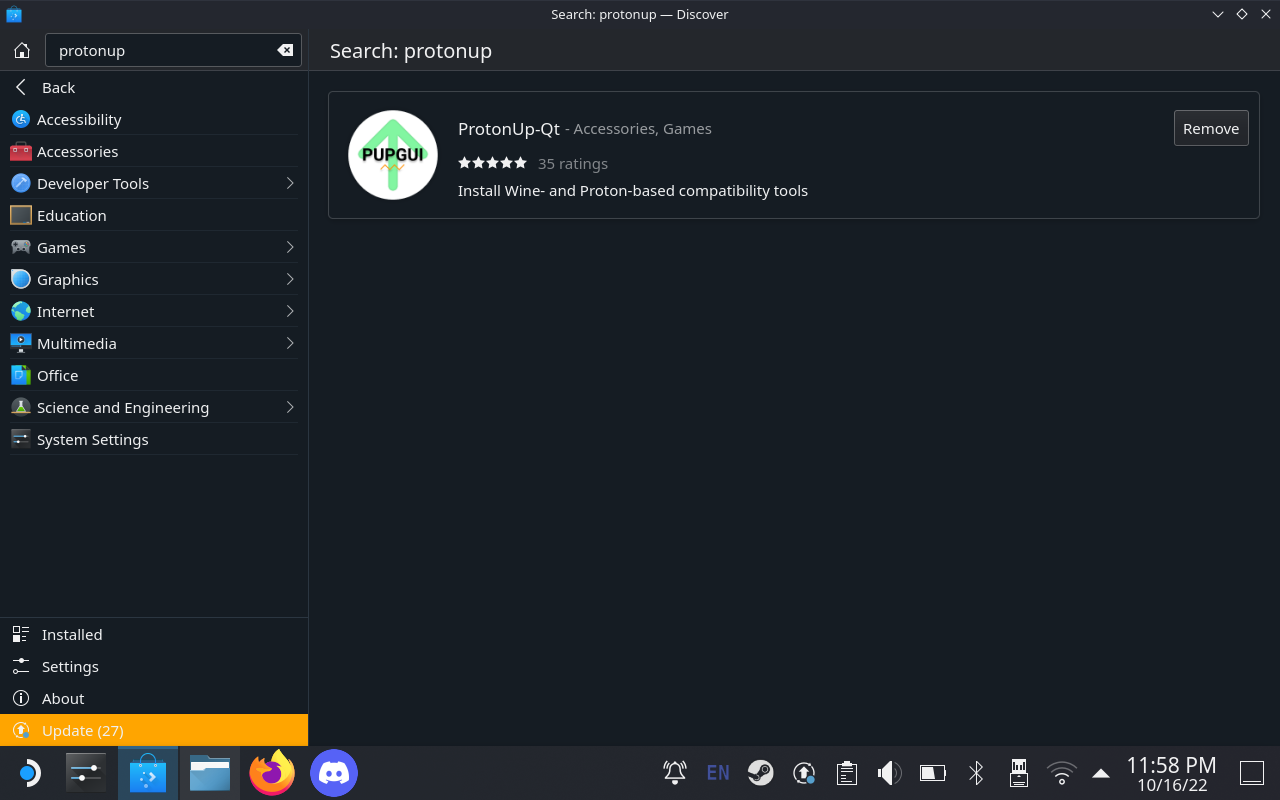Select the Accessibility category label

[x=79, y=119]
